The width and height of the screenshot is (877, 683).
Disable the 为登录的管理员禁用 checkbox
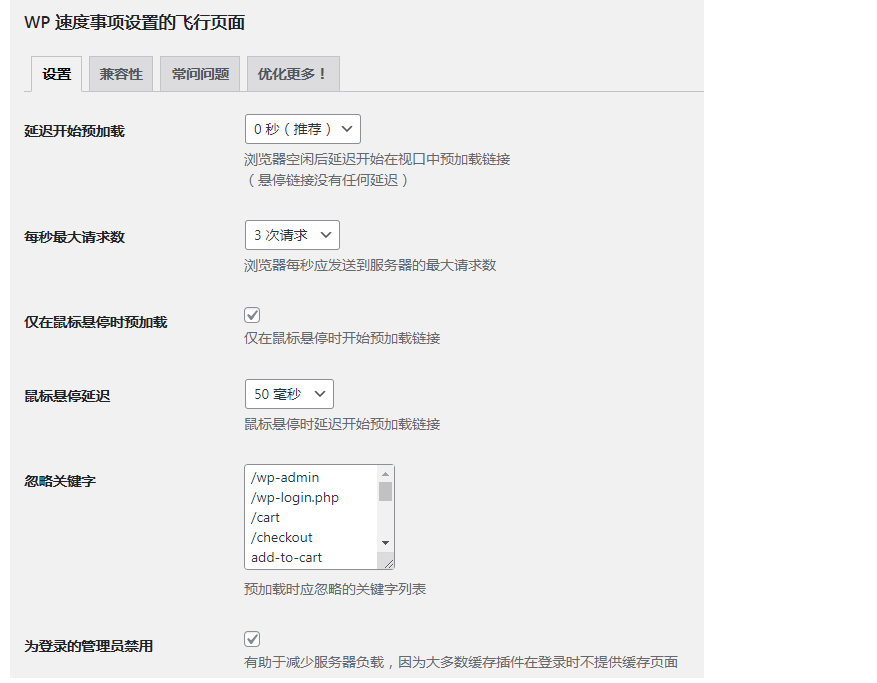pyautogui.click(x=251, y=638)
